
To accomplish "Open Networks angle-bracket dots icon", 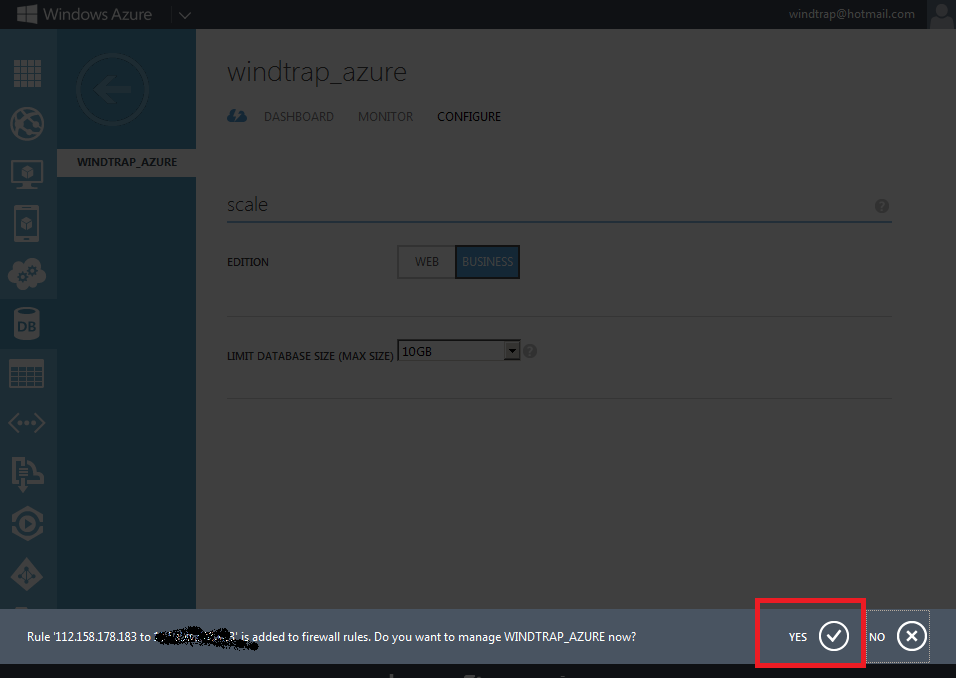I will coord(27,423).
